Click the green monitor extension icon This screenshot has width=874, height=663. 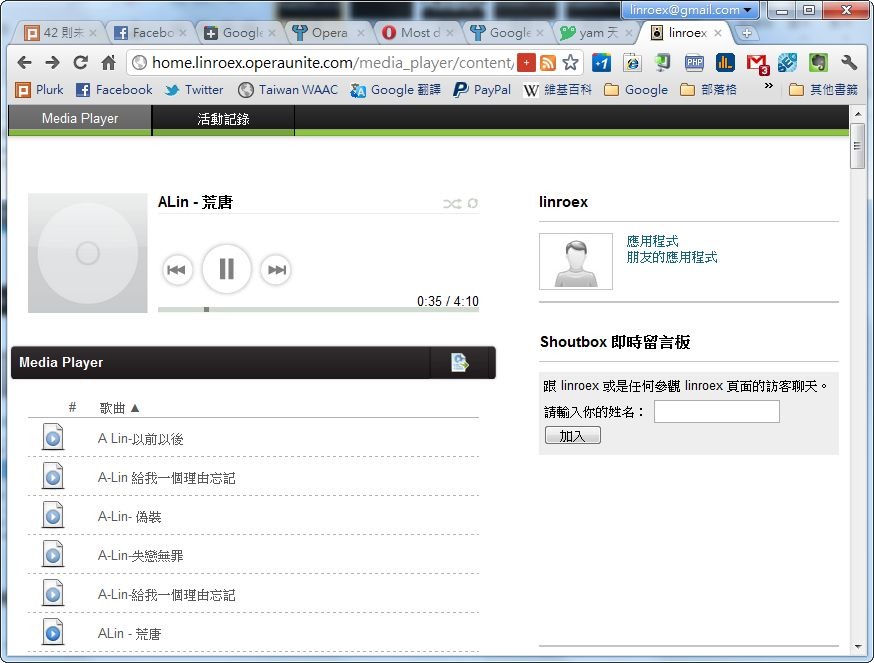tap(663, 62)
